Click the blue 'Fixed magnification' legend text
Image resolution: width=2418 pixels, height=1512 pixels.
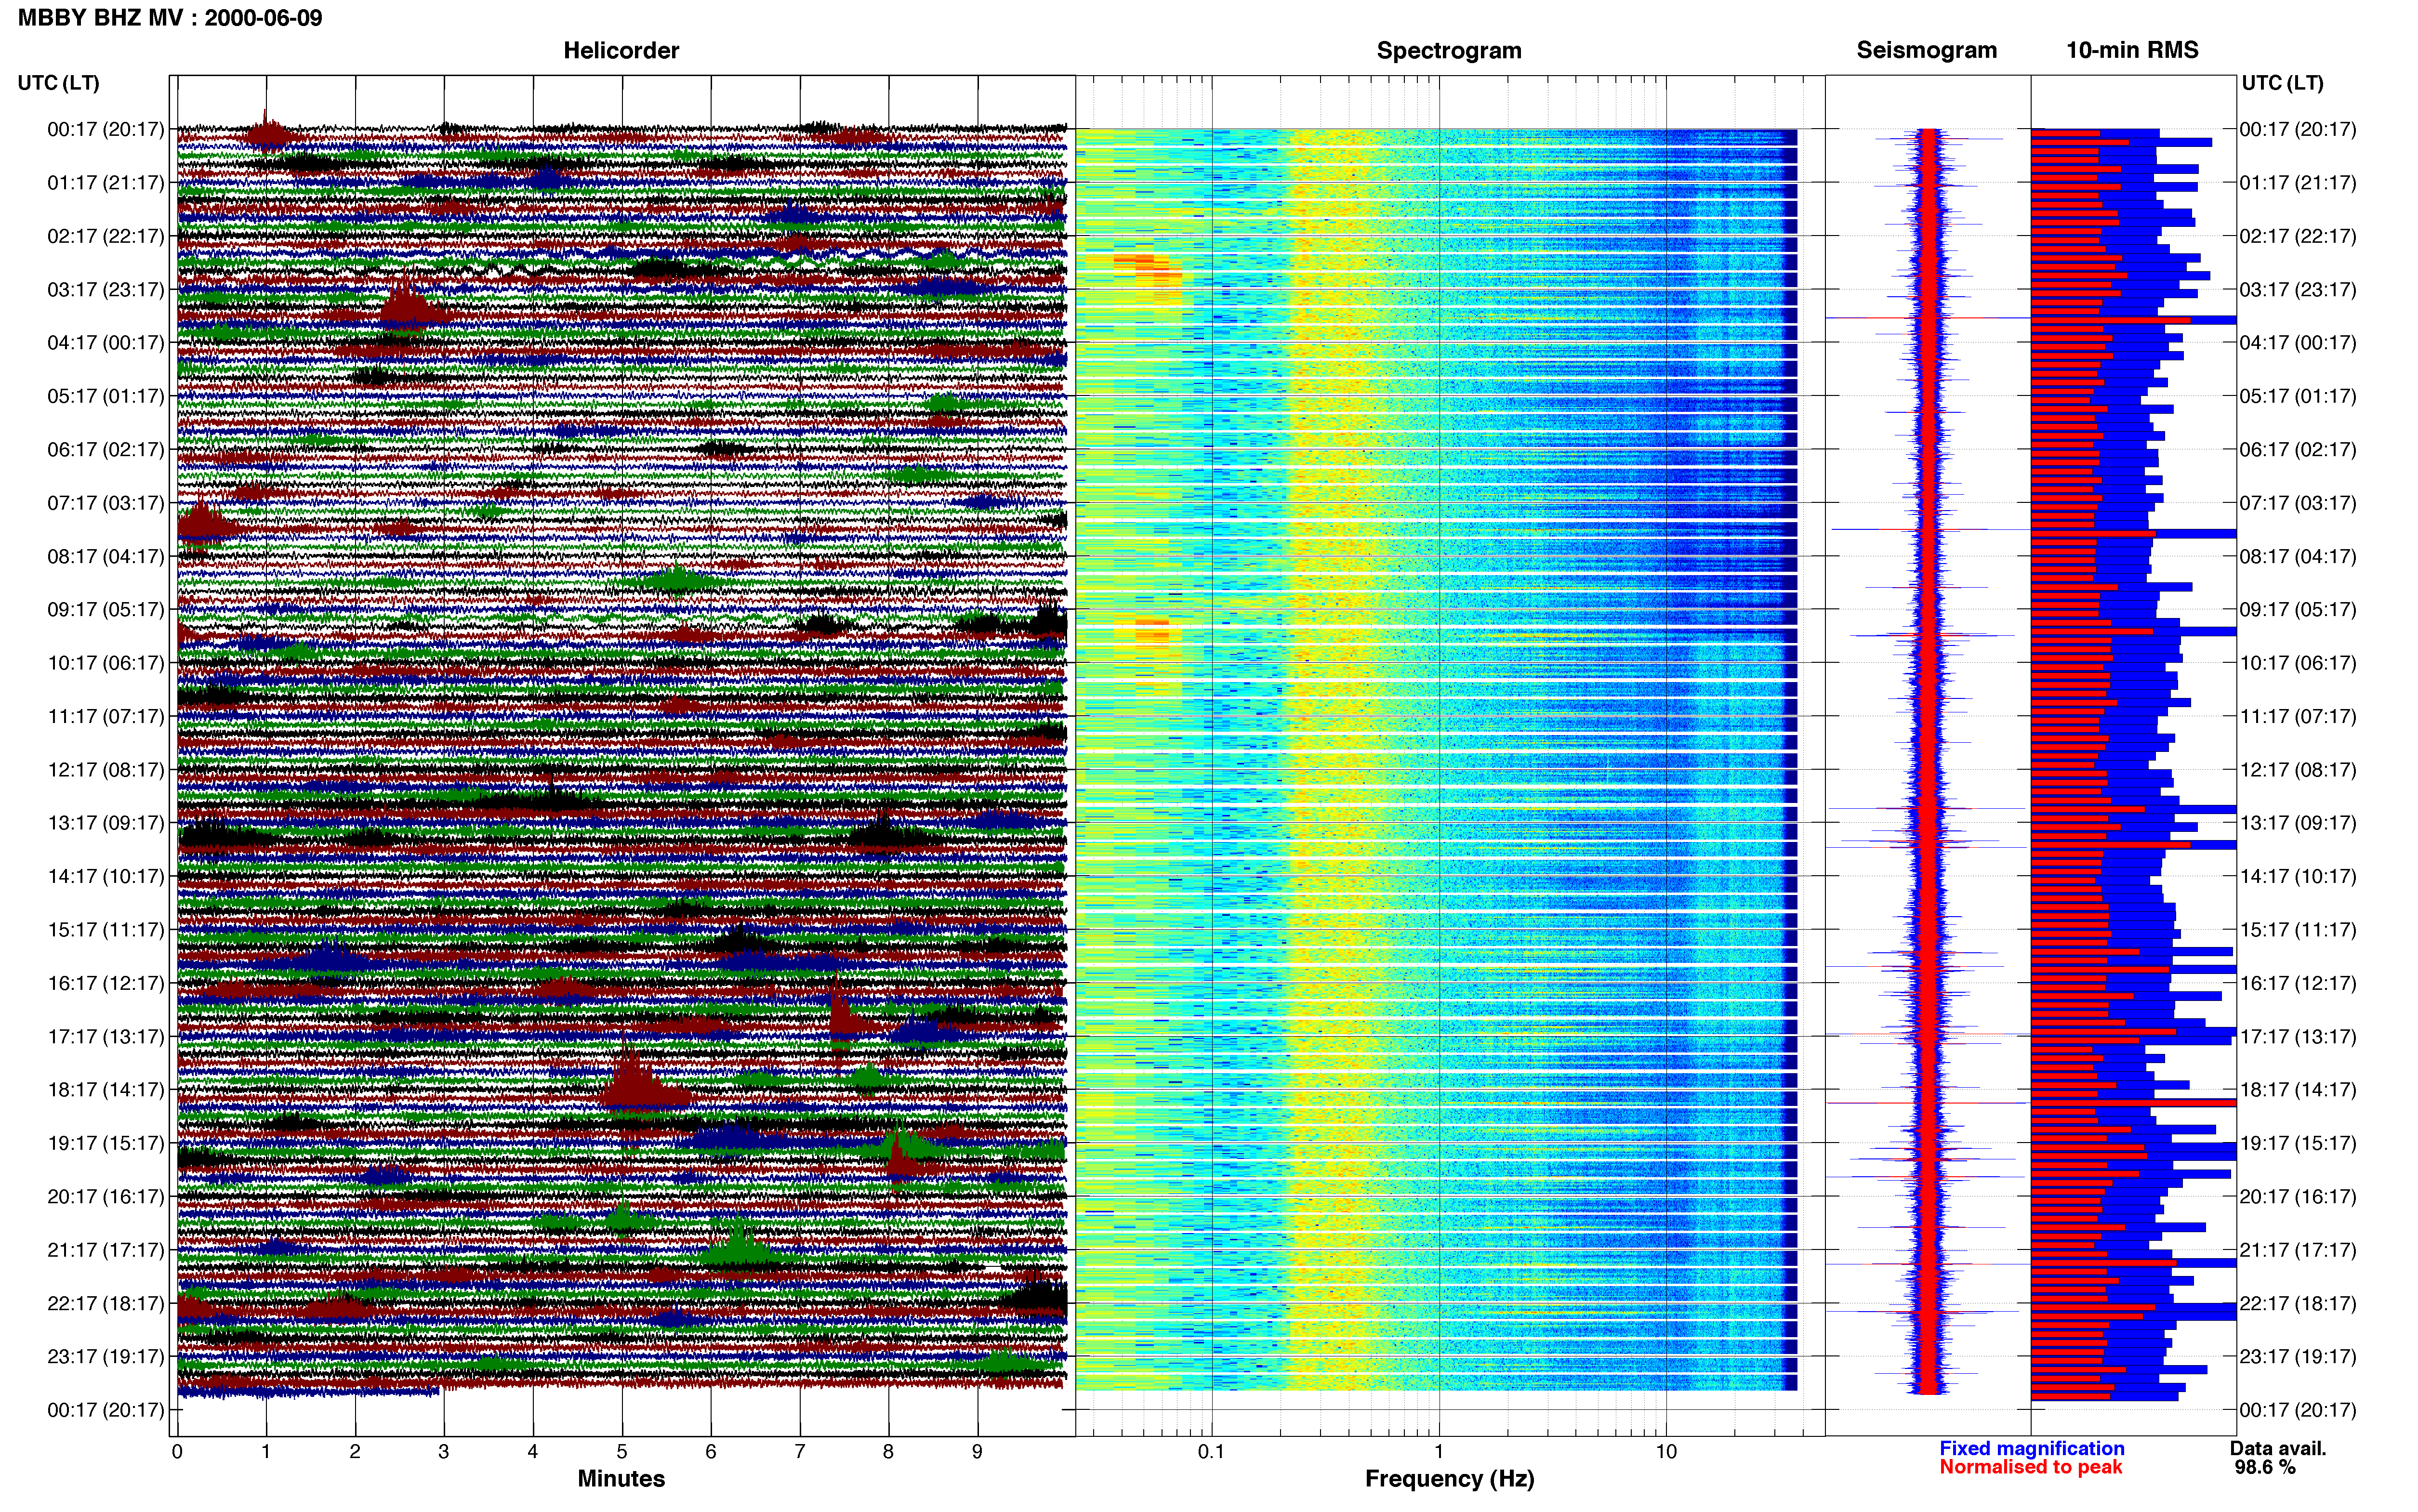(2032, 1449)
